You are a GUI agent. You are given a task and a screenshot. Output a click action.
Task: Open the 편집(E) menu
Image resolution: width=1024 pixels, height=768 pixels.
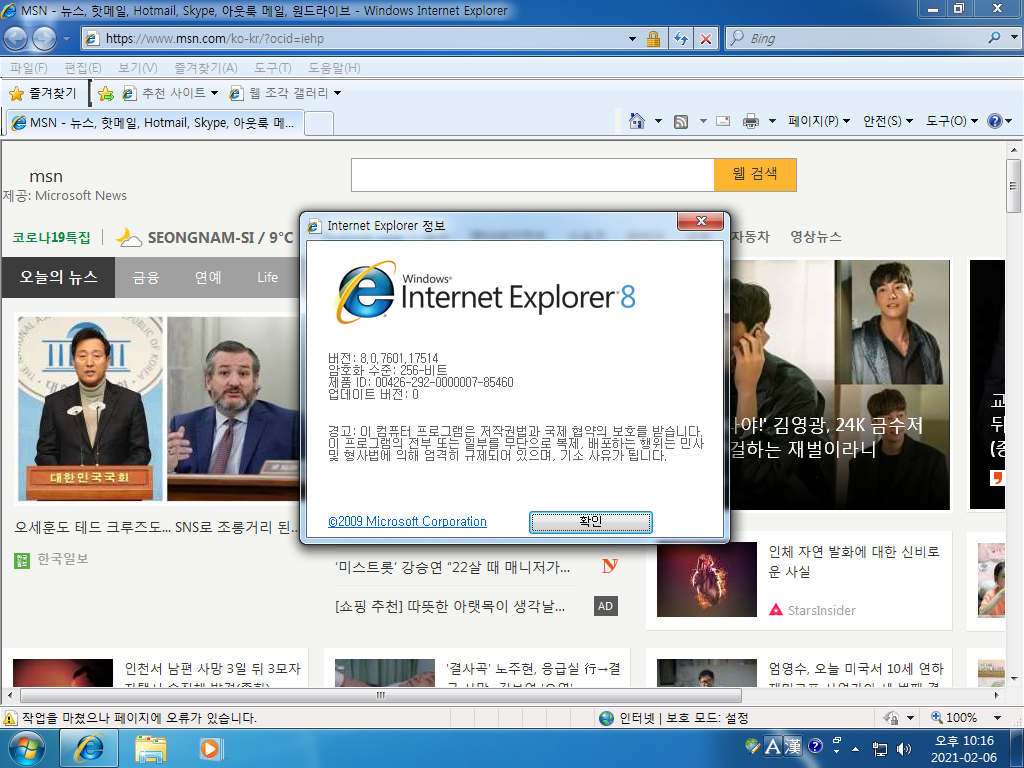[82, 68]
